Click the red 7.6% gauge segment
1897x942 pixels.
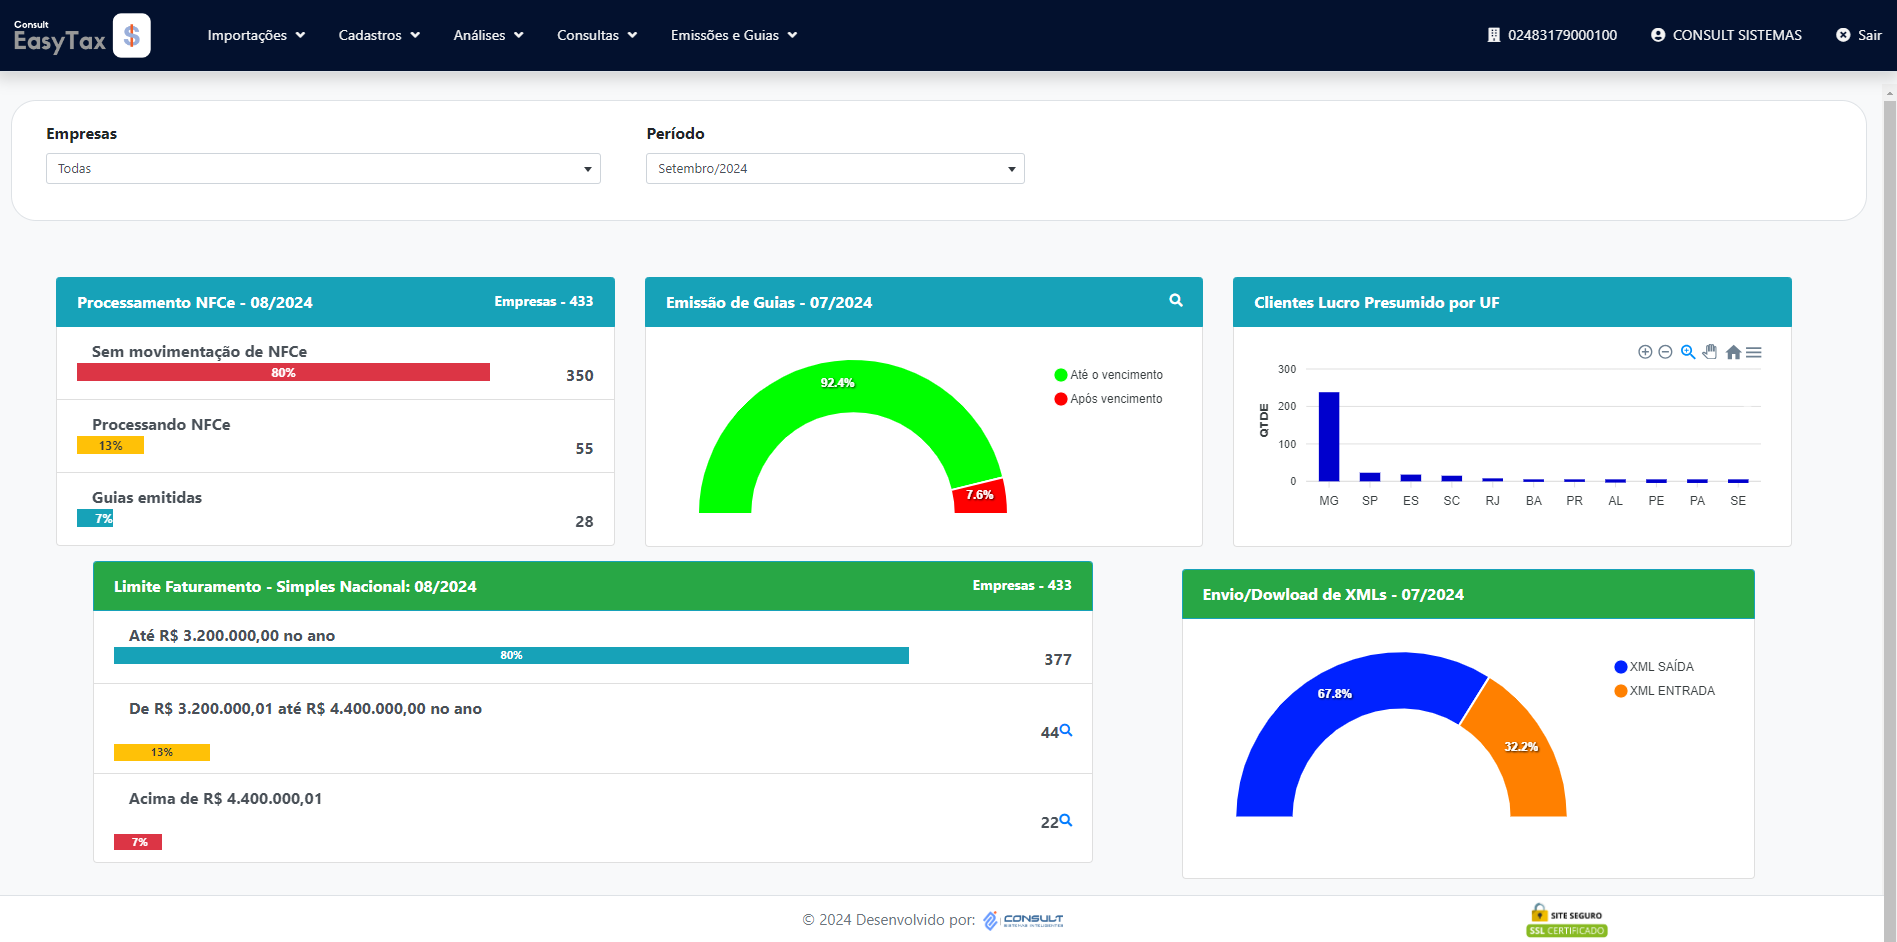click(x=981, y=496)
